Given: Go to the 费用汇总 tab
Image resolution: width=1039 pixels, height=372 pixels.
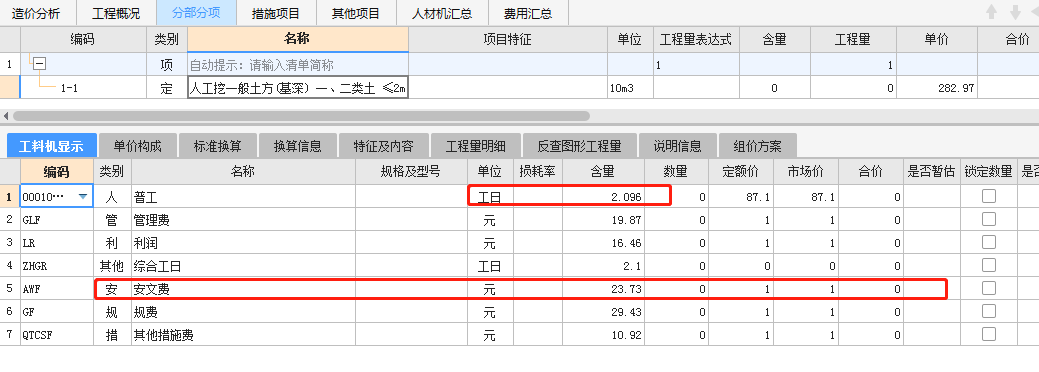Looking at the screenshot, I should 527,13.
